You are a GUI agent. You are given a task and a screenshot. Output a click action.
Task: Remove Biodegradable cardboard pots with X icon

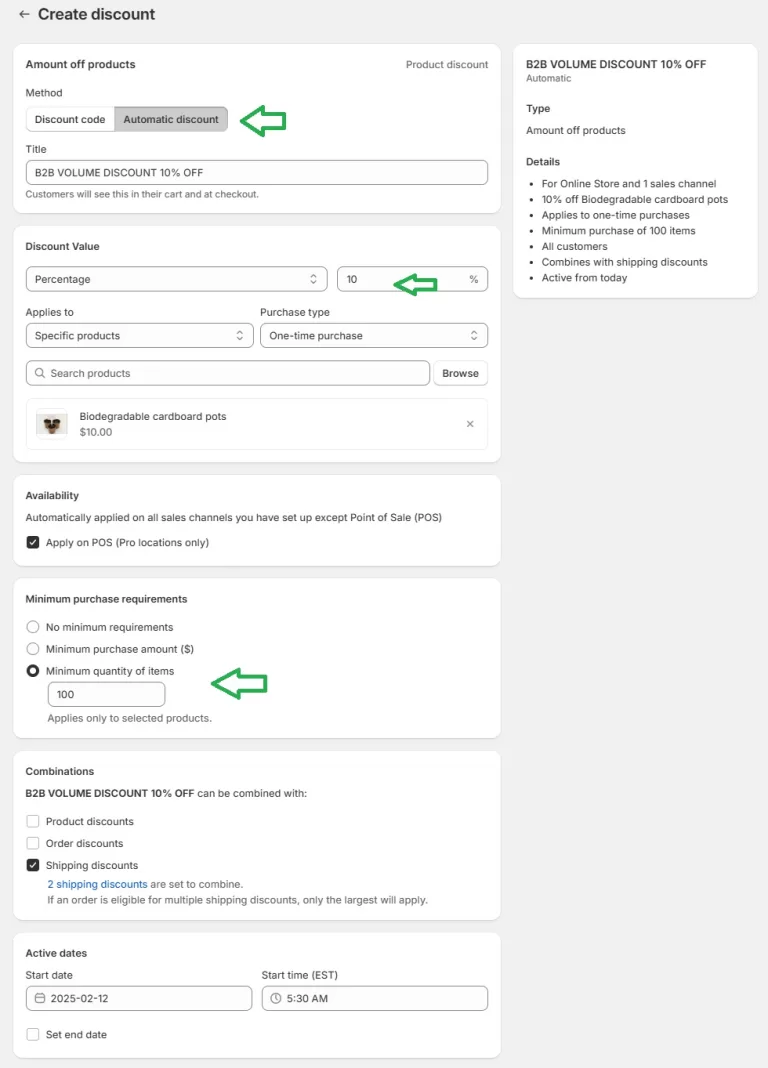click(470, 424)
